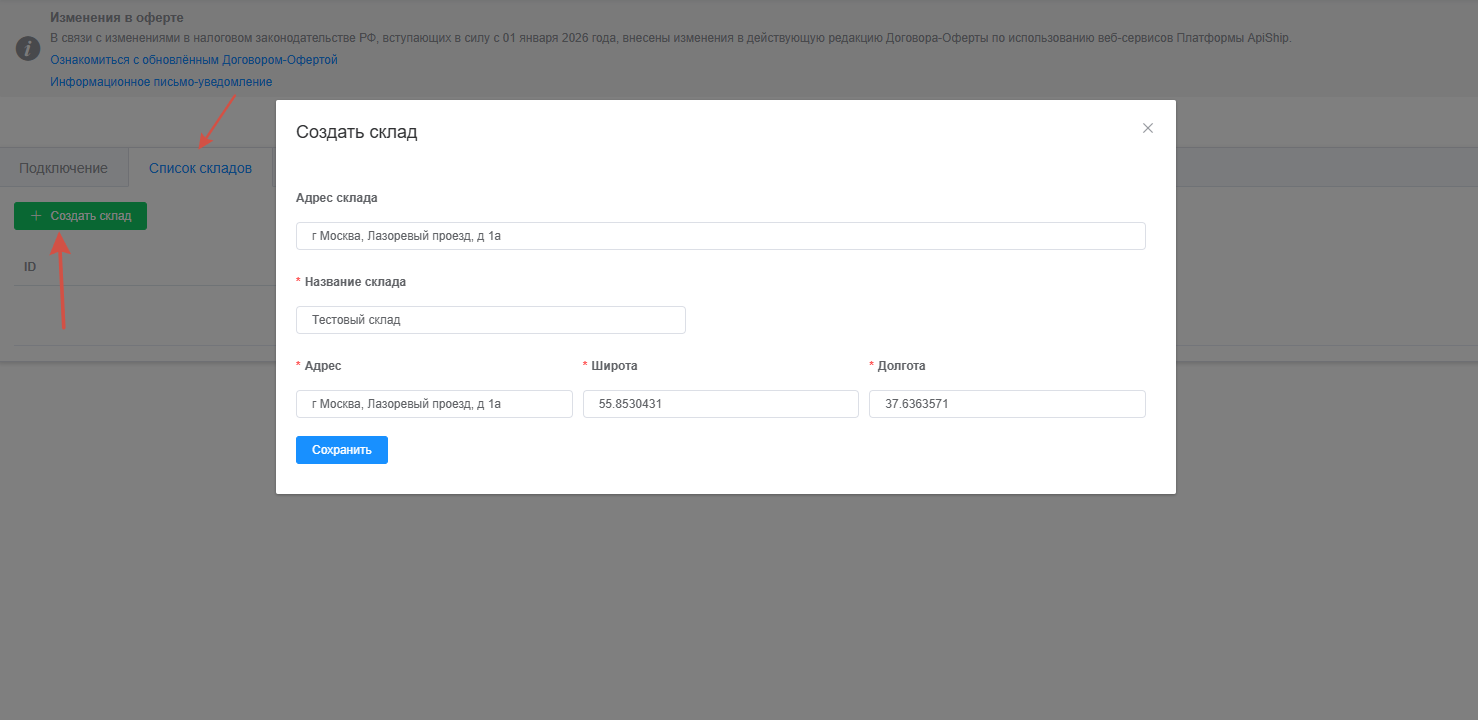The image size is (1478, 720).
Task: Click the Адрес склада label text
Action: coord(337,198)
